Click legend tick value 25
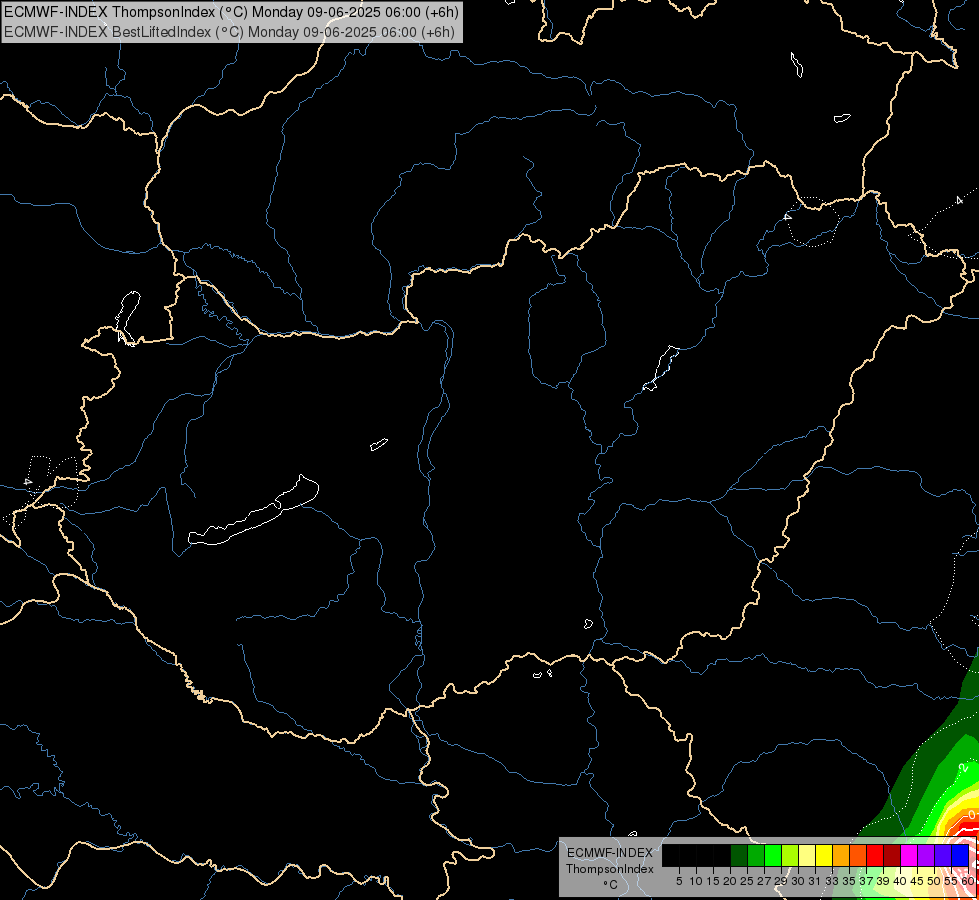 (747, 881)
